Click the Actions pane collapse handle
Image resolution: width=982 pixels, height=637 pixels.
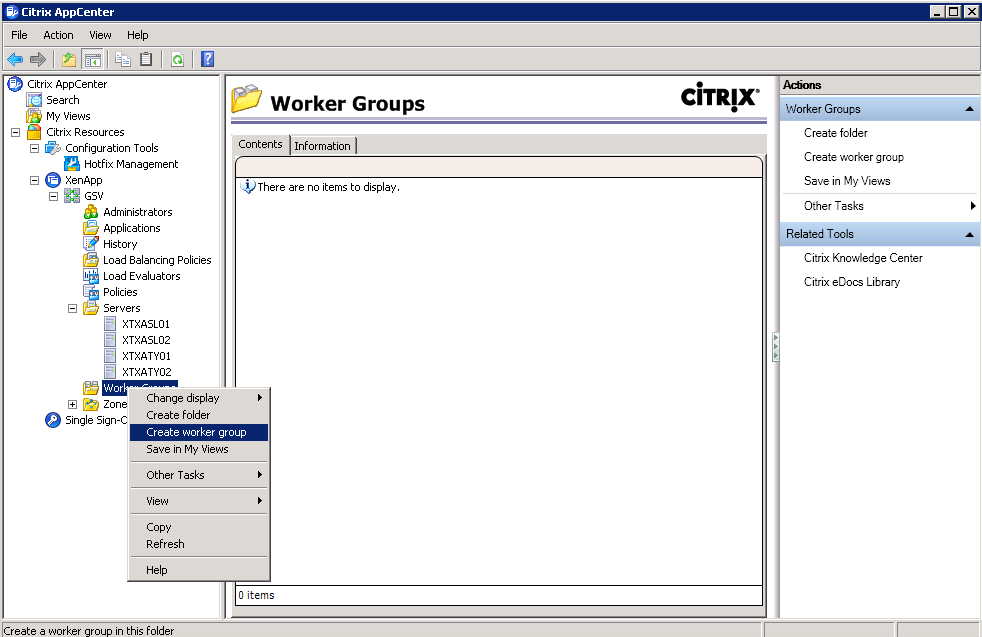[776, 347]
